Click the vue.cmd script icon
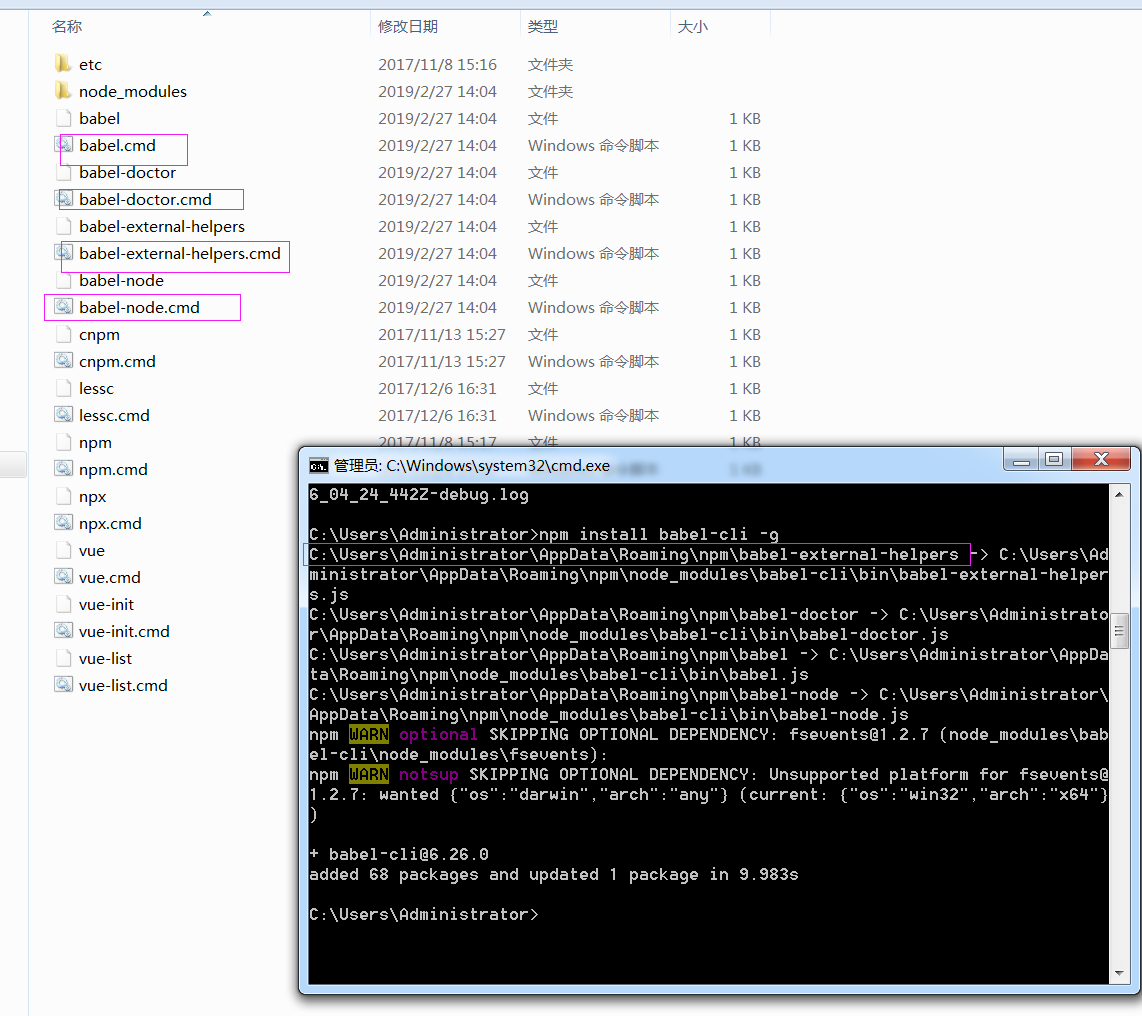 pyautogui.click(x=63, y=577)
